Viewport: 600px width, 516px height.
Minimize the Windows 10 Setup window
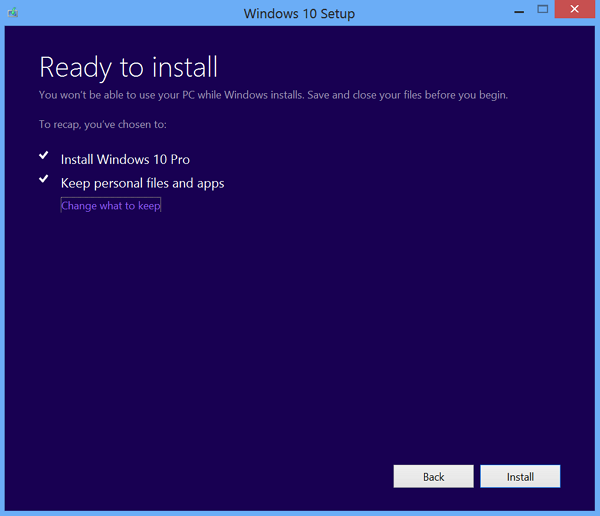click(x=519, y=11)
